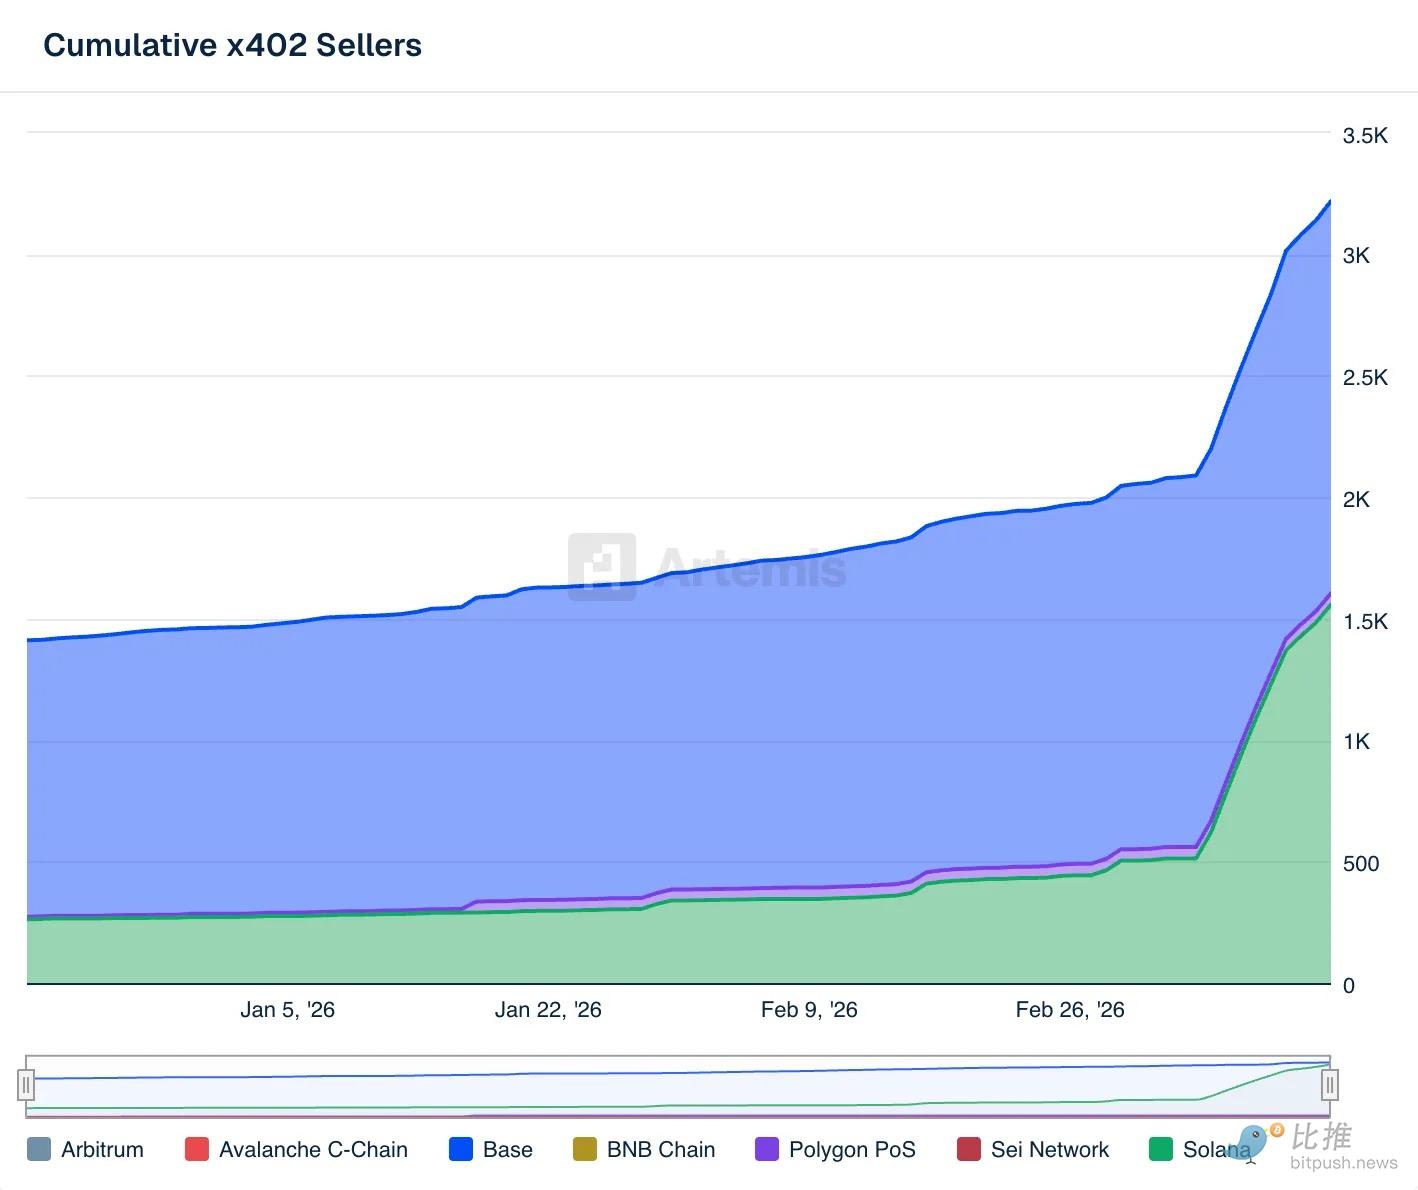1418x1190 pixels.
Task: Open the bitpush.news watermark link
Action: tap(1343, 1163)
